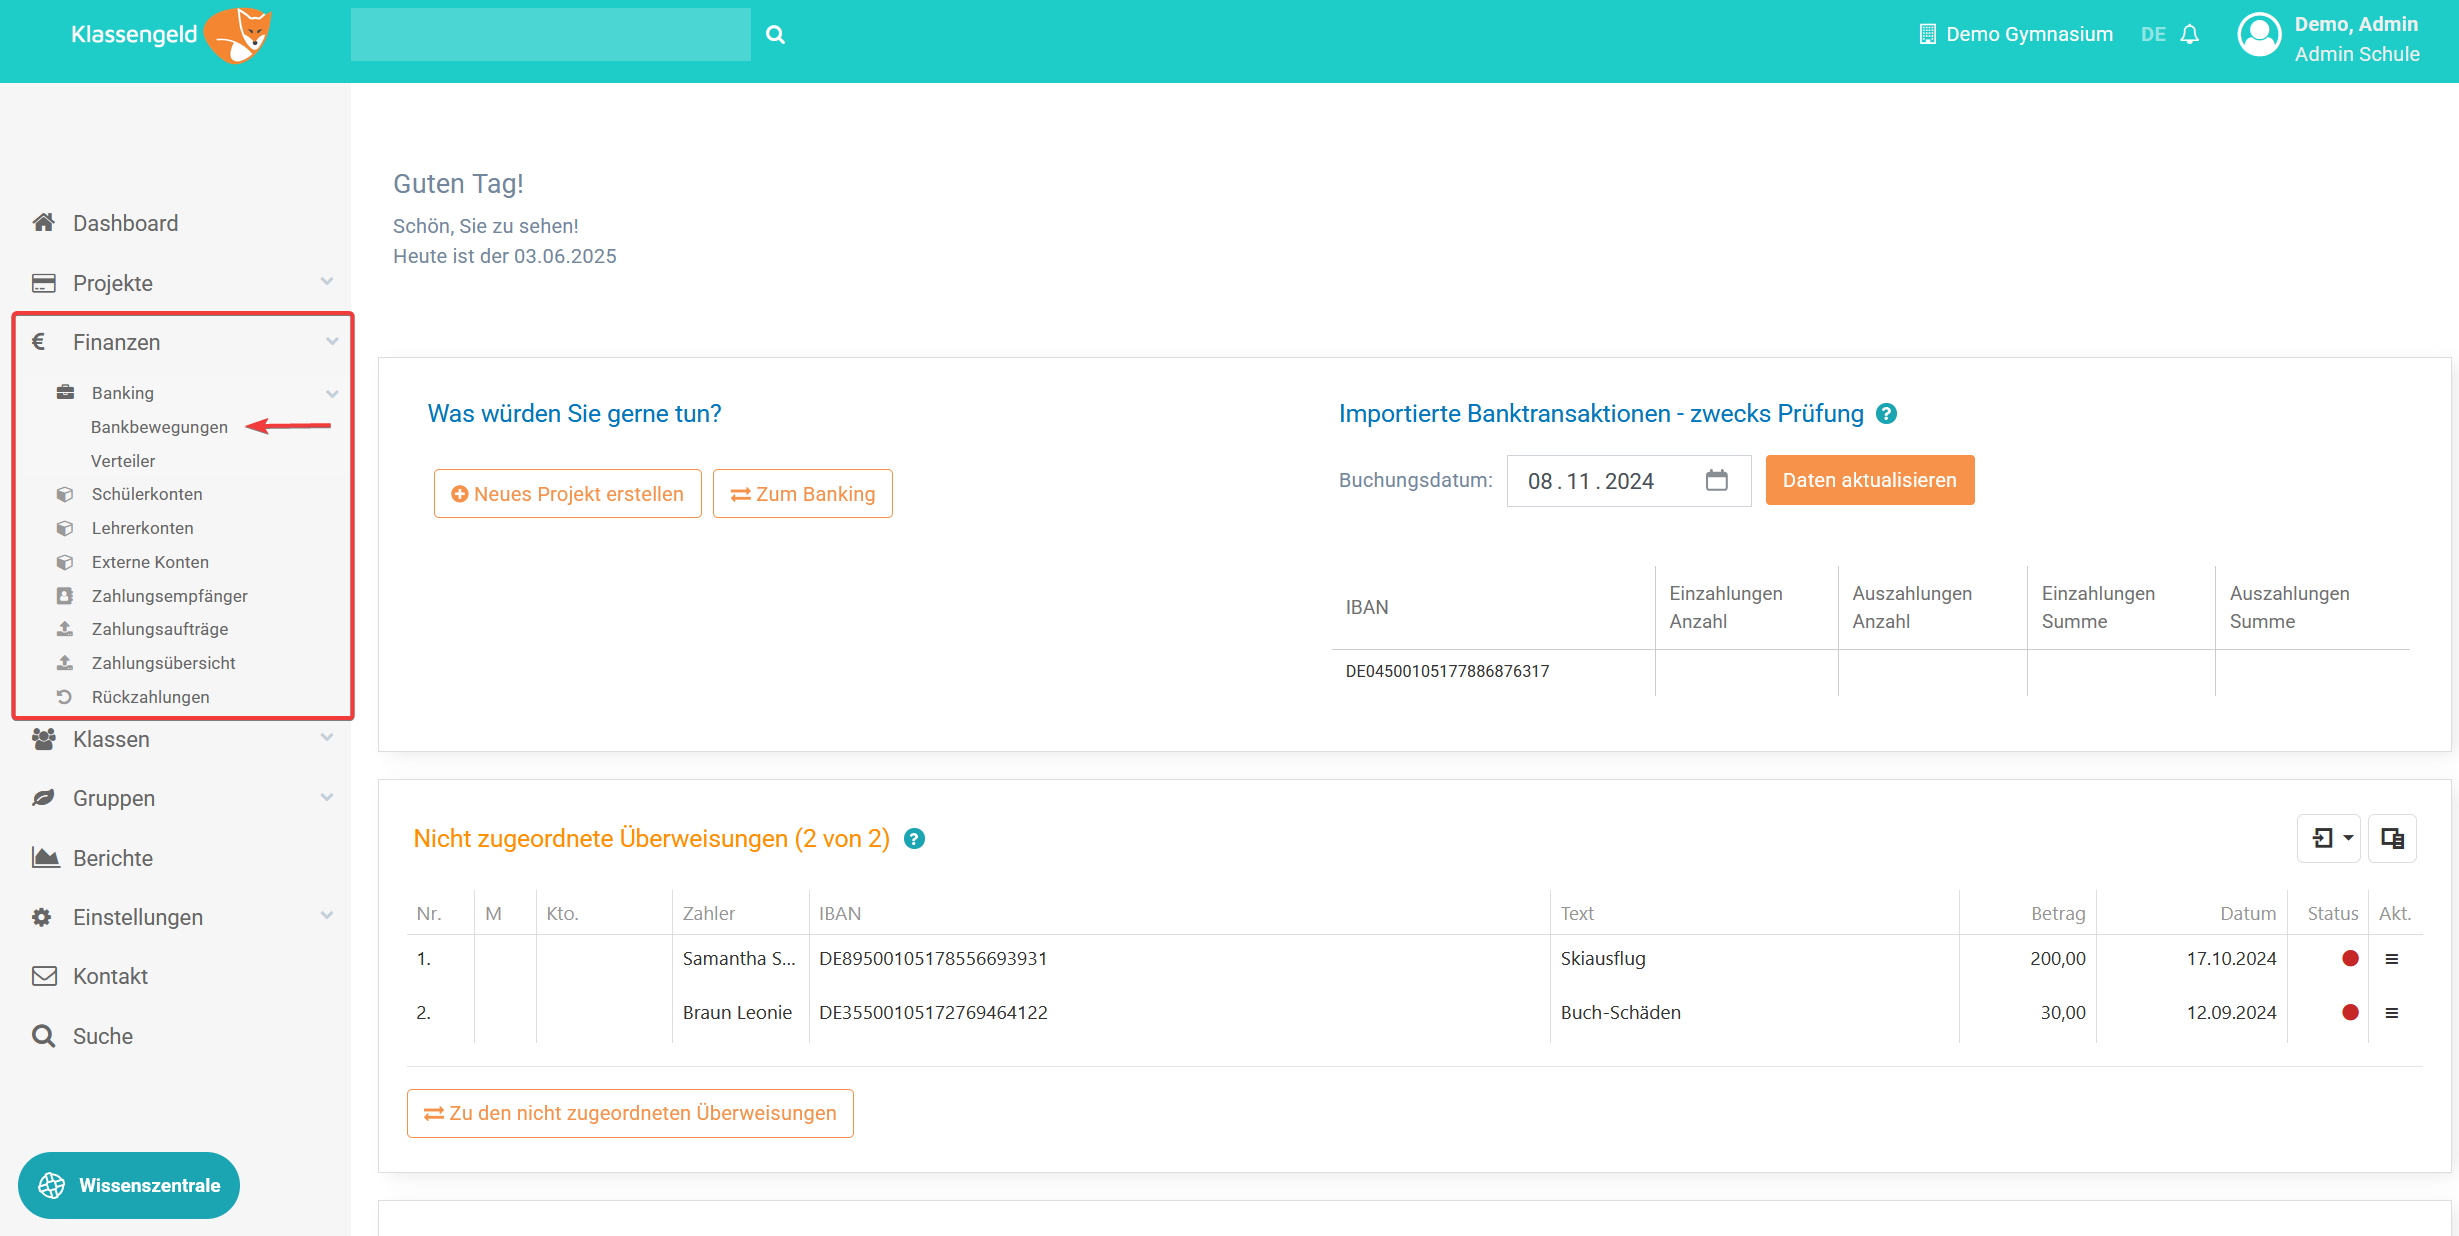Open action menu for Buch-Schäden row
The image size is (2459, 1236).
pos(2392,1013)
